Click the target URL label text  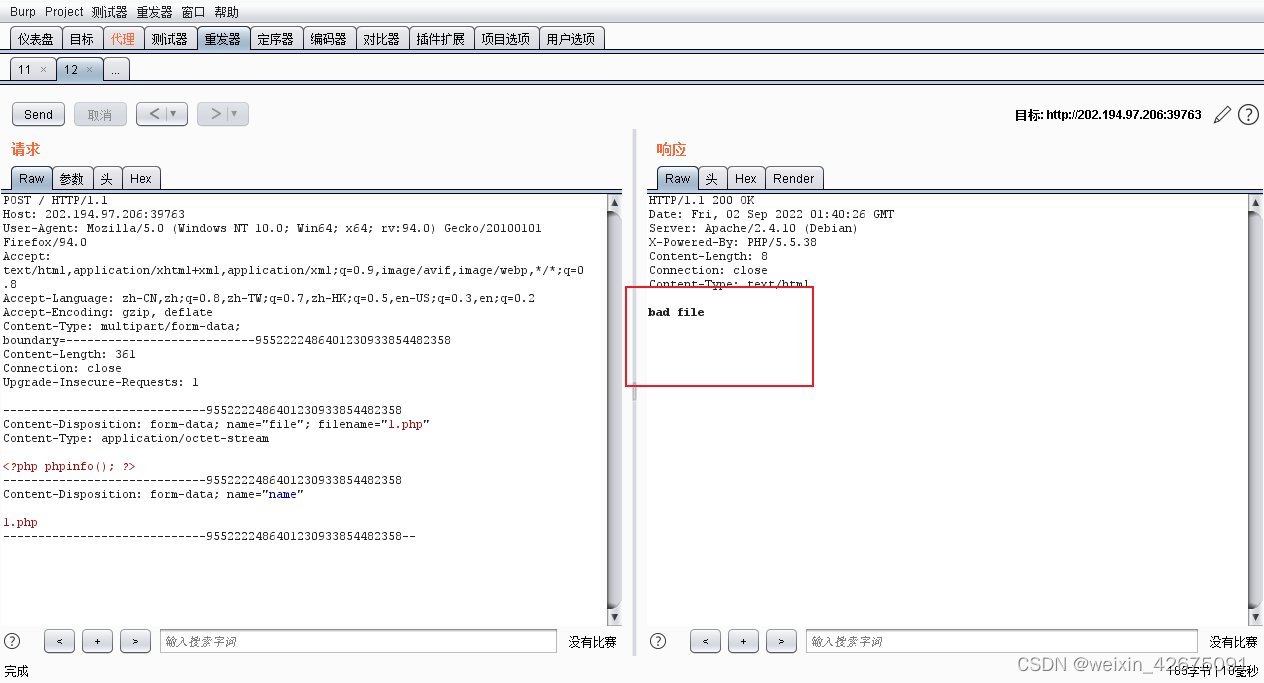(x=1108, y=115)
